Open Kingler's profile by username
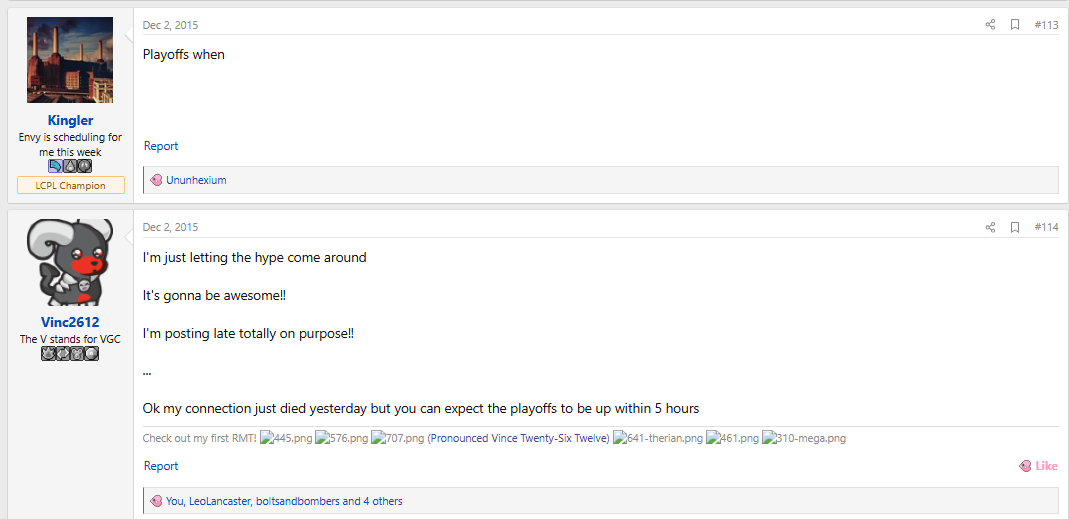 coord(70,121)
